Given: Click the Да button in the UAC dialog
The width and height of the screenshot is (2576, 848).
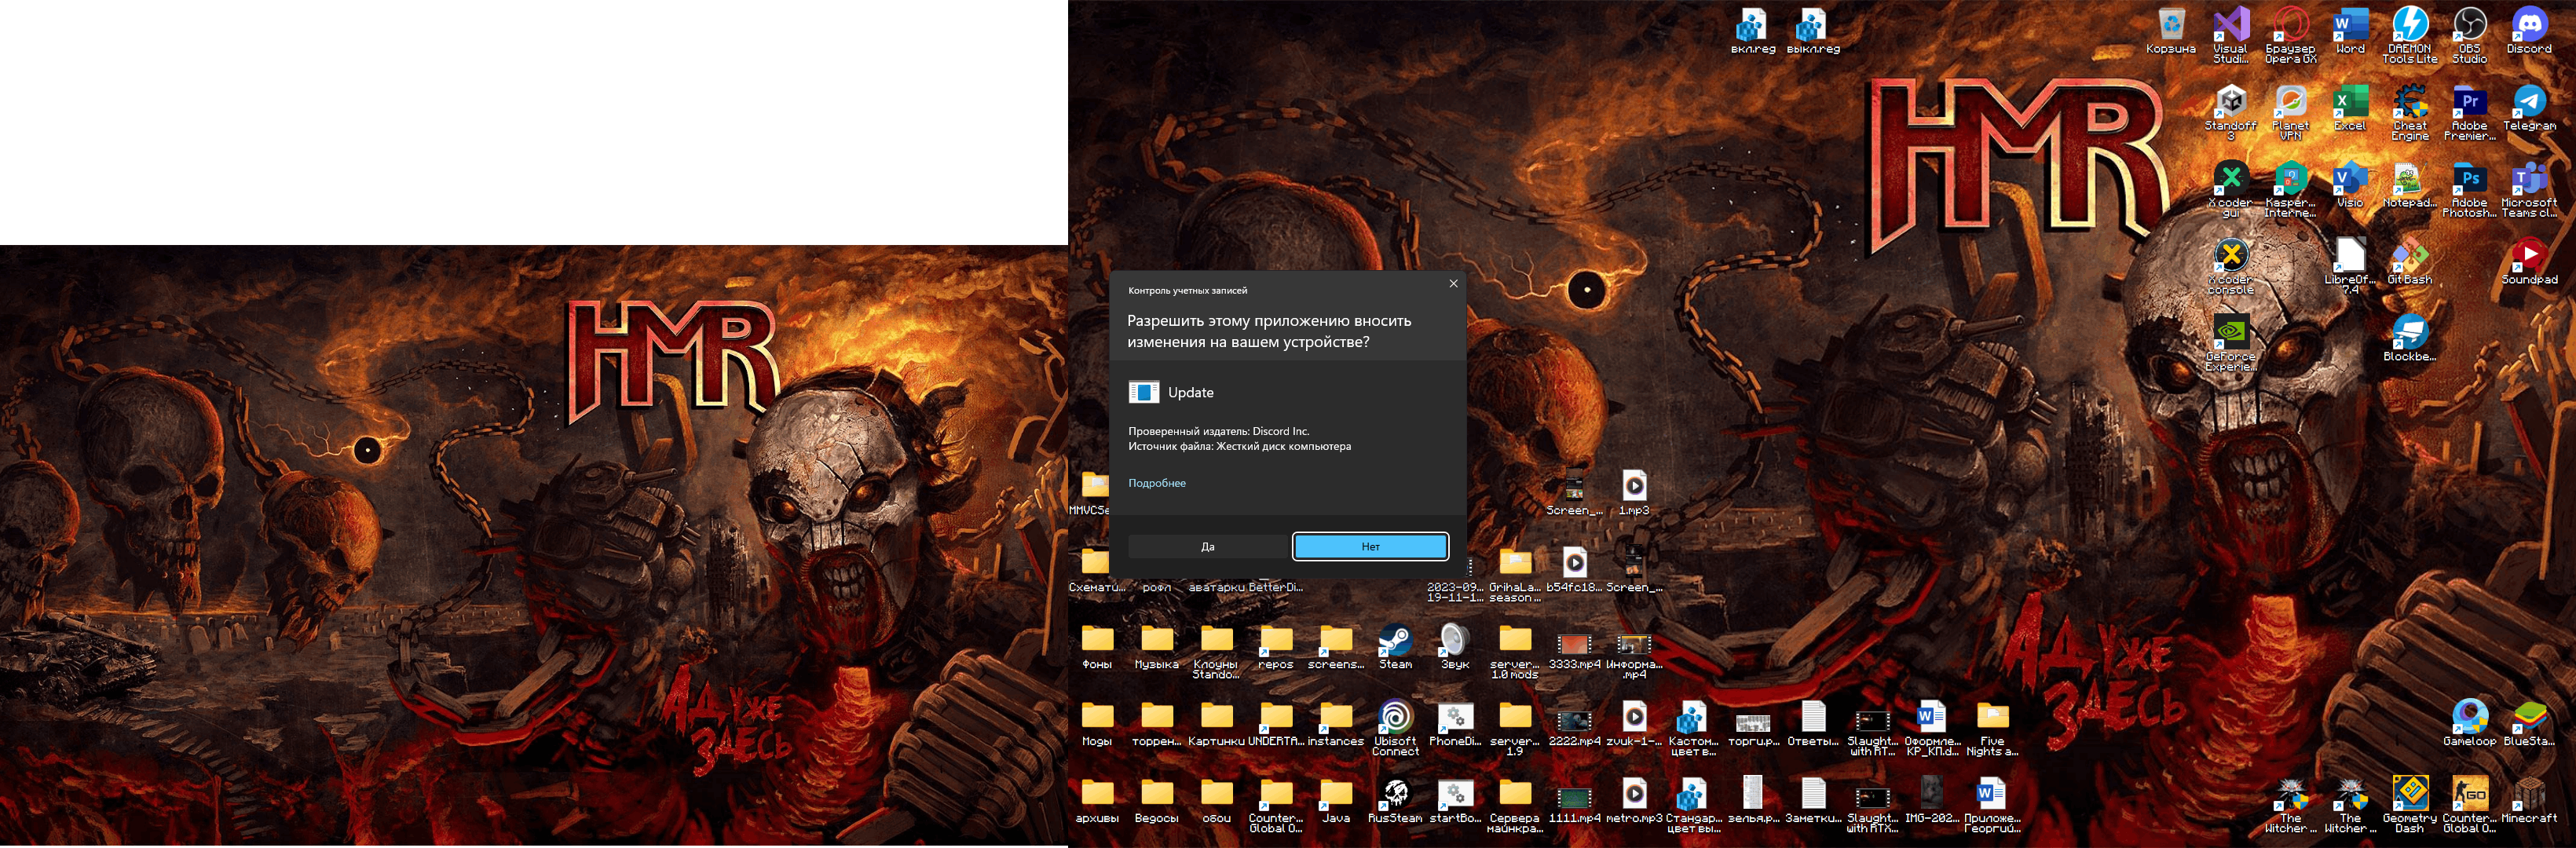Looking at the screenshot, I should [1208, 546].
